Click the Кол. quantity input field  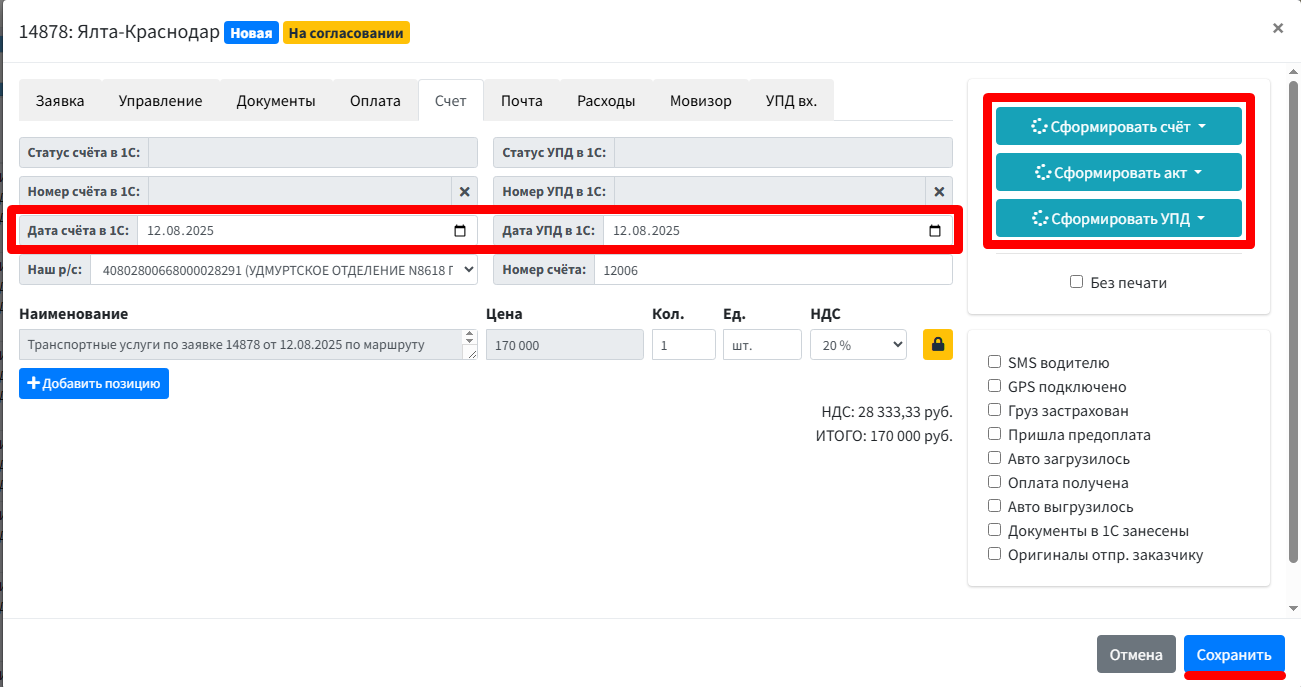click(684, 345)
